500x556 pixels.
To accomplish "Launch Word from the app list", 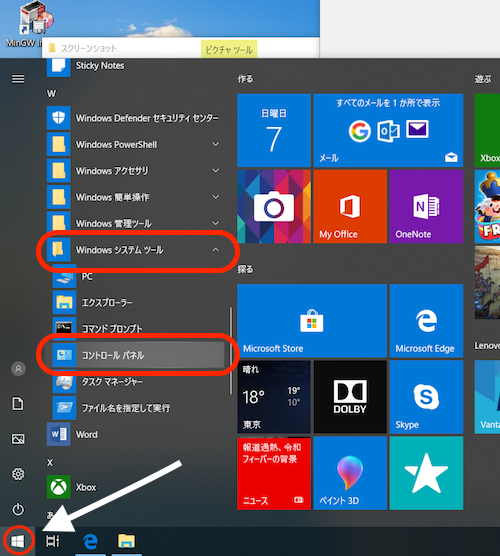I will [135, 434].
